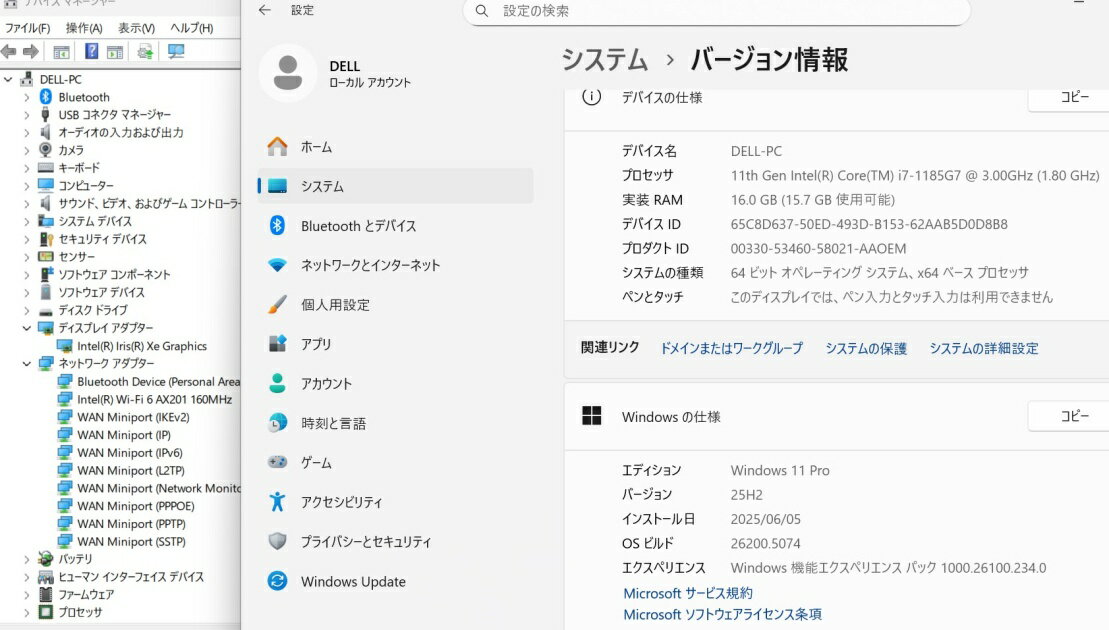Go to 個人用設定 in Settings
This screenshot has width=1109, height=630.
coord(335,305)
